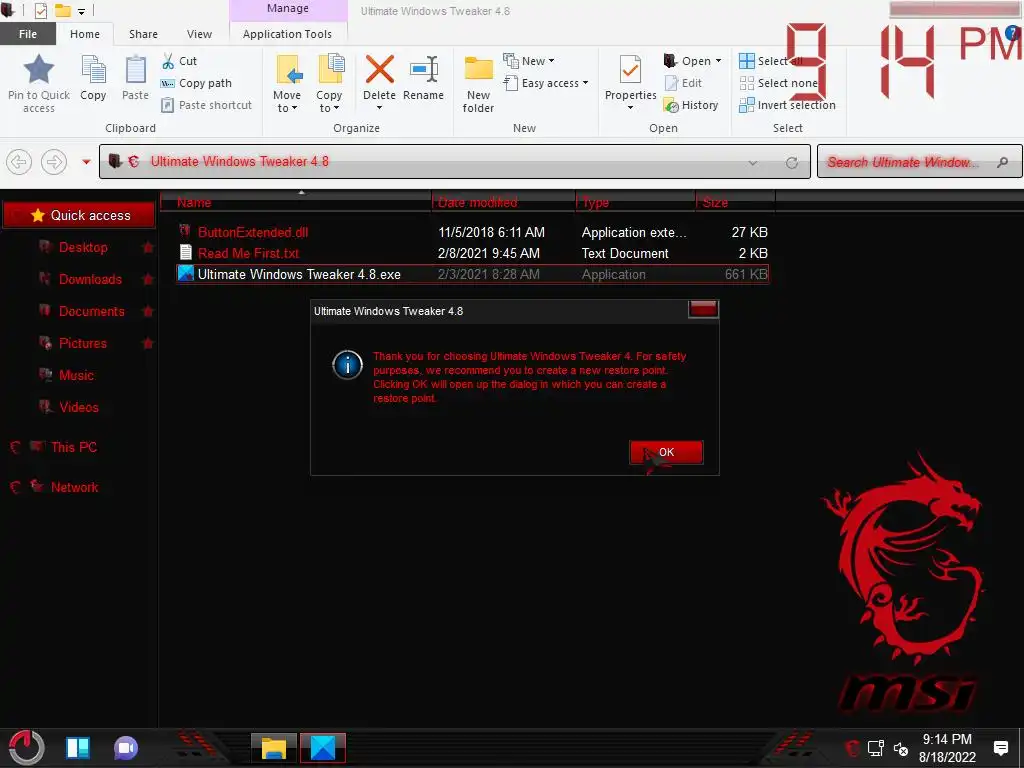Open Videos in the navigation pane

(78, 407)
